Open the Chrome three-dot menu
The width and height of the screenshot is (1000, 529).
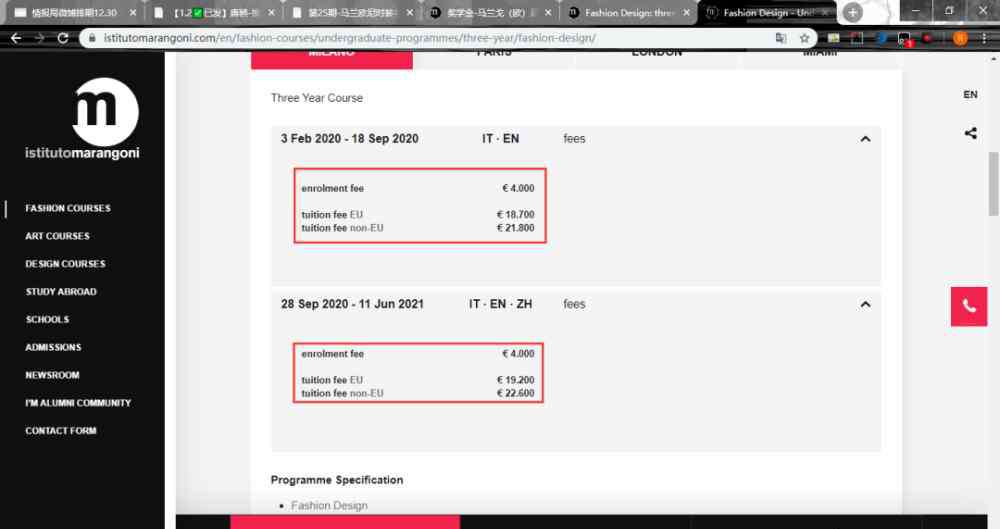pyautogui.click(x=985, y=38)
